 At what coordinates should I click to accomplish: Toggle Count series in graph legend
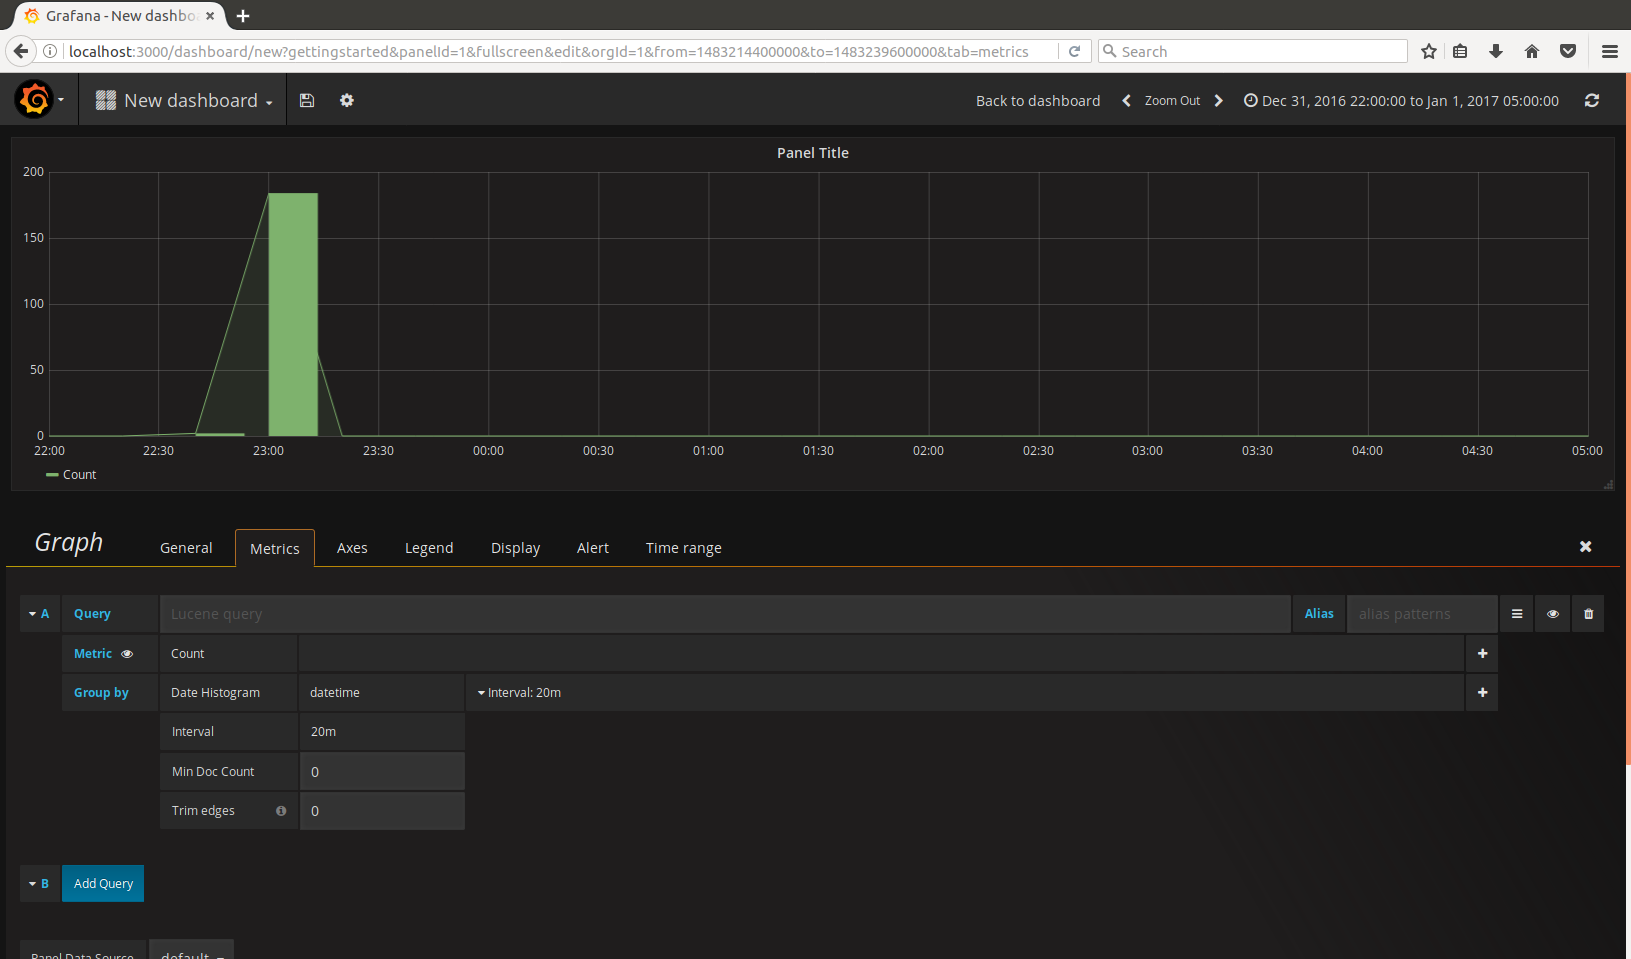[79, 475]
